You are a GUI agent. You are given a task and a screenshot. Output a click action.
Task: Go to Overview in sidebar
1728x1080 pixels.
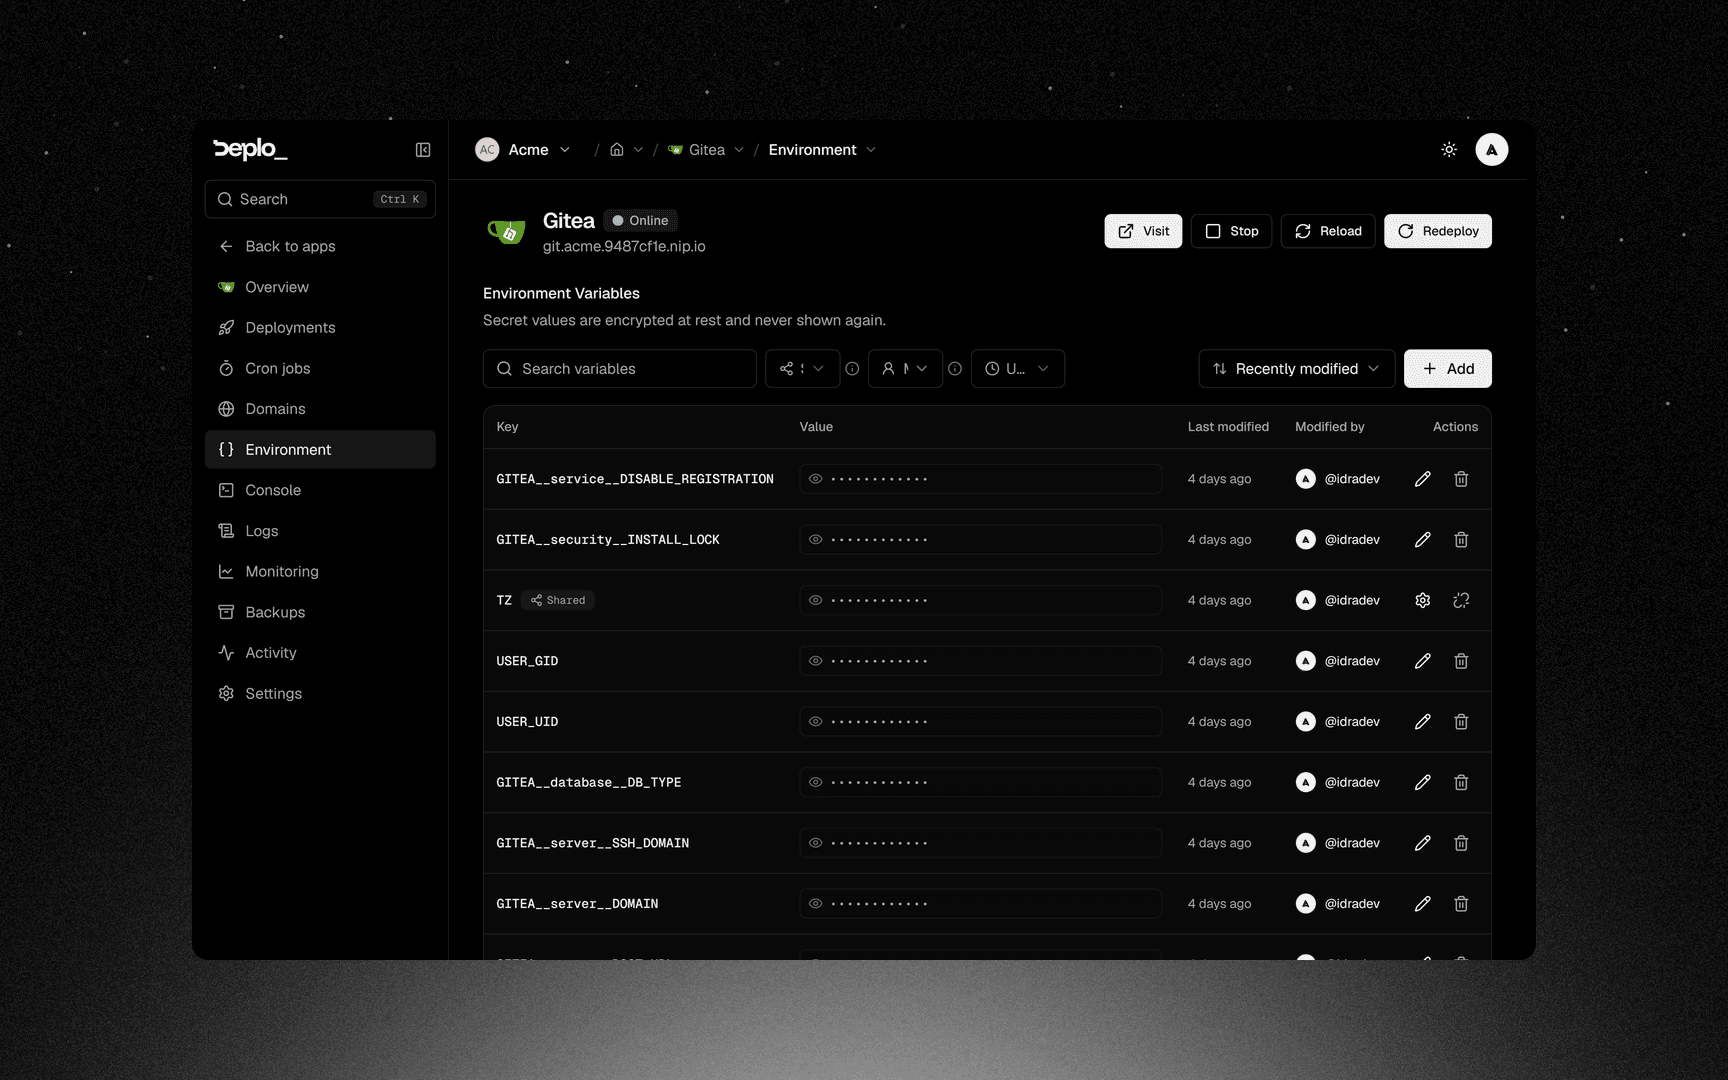click(320, 287)
